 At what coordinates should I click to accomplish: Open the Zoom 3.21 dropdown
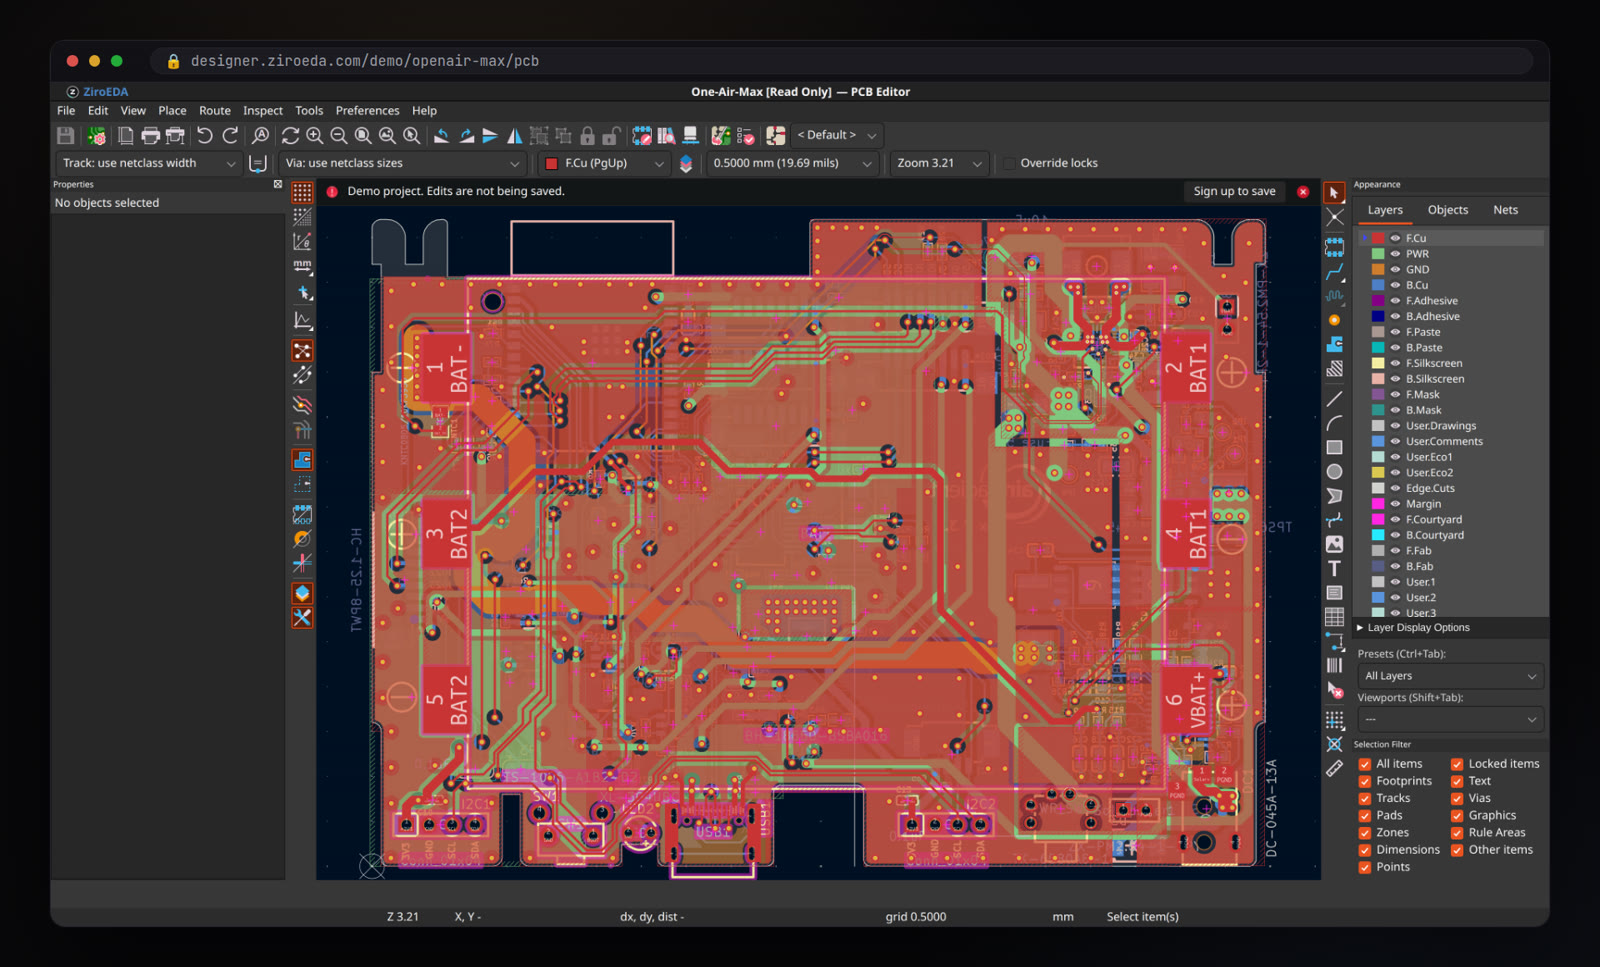click(939, 163)
